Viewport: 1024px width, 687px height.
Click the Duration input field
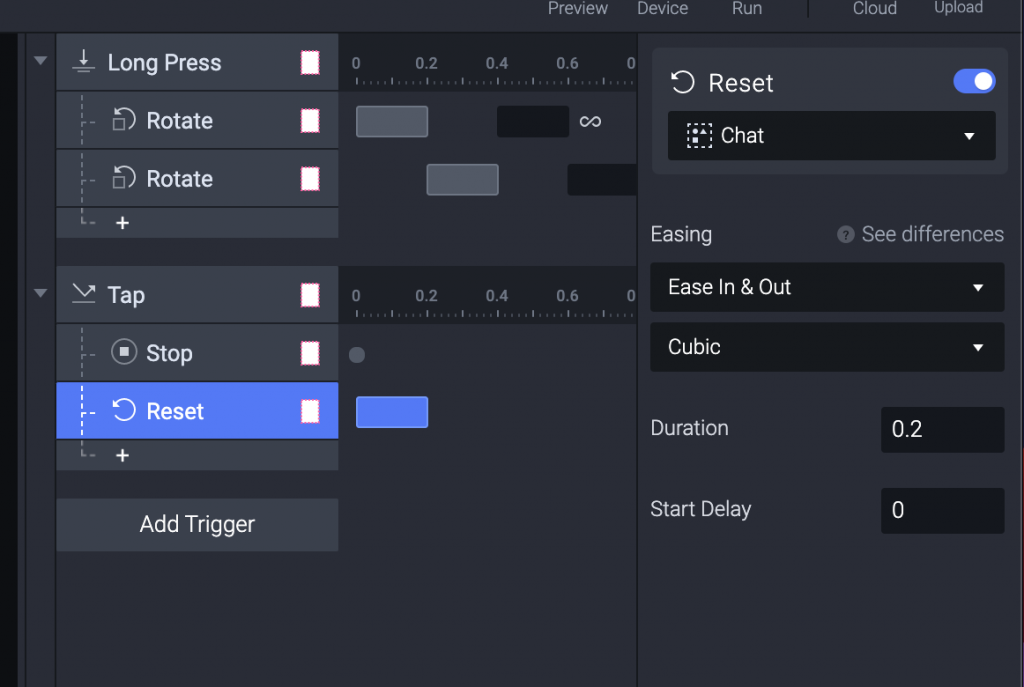pyautogui.click(x=942, y=429)
